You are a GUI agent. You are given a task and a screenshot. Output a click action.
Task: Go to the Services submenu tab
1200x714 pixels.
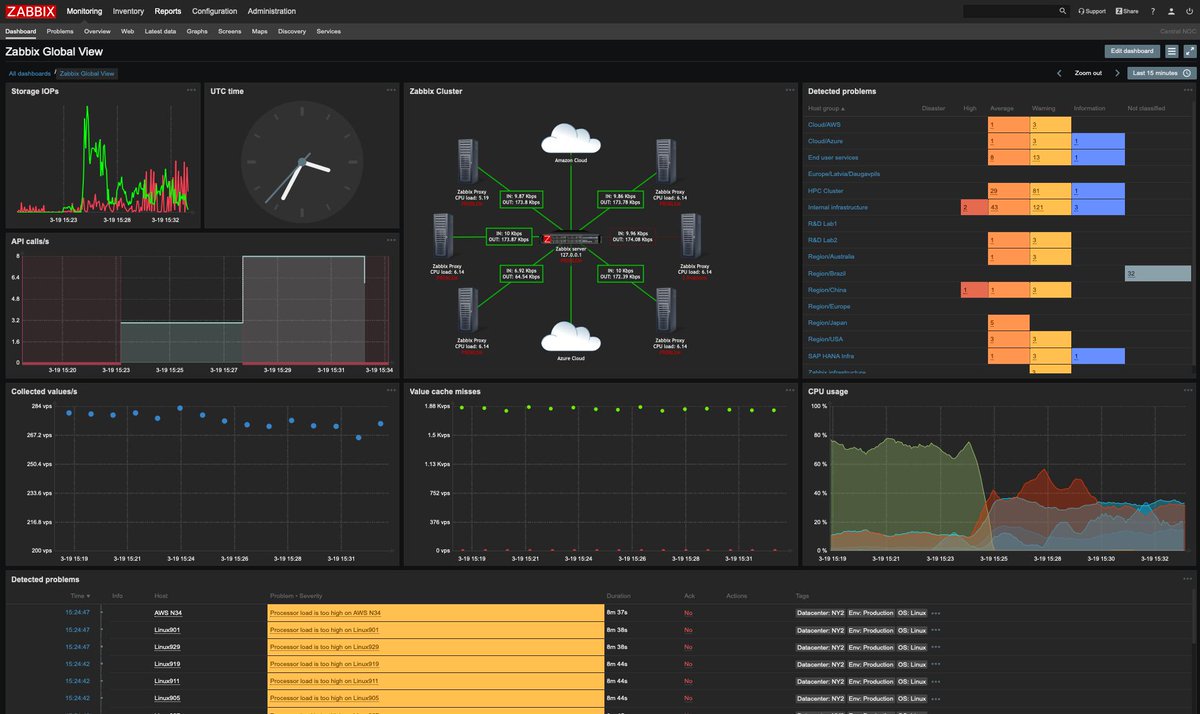click(x=328, y=31)
